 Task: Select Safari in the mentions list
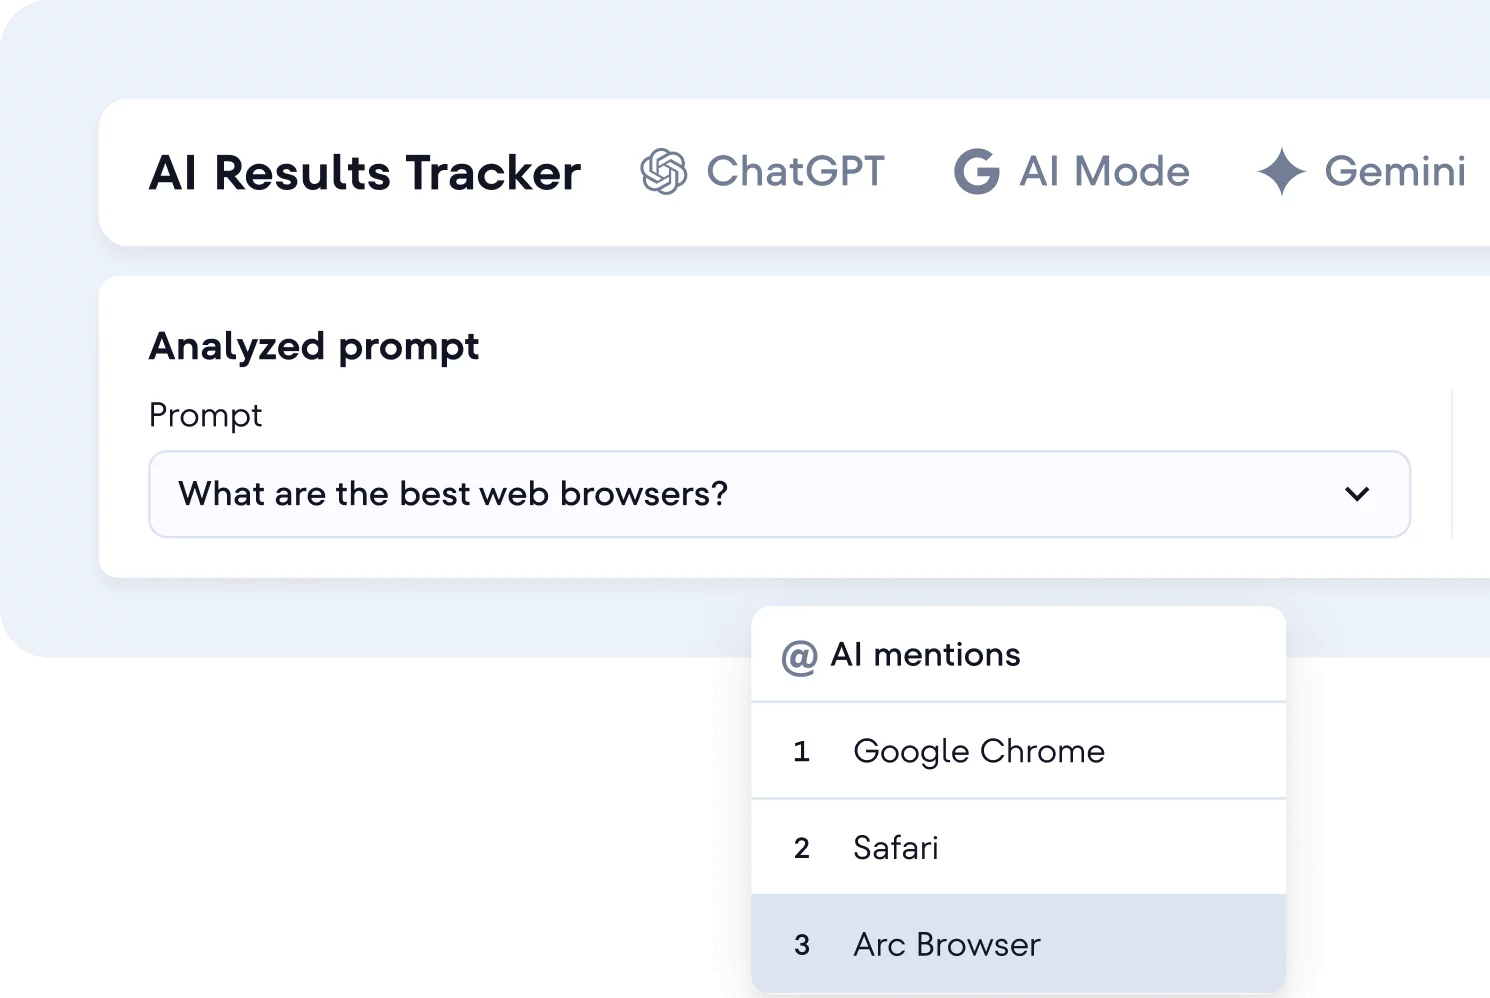895,848
